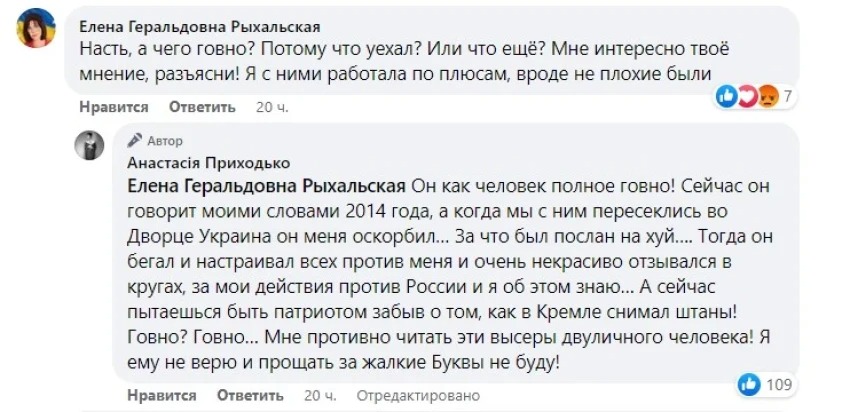
Task: Click the bold Елена Геральдовна Рыхальская mention in reply
Action: click(266, 185)
